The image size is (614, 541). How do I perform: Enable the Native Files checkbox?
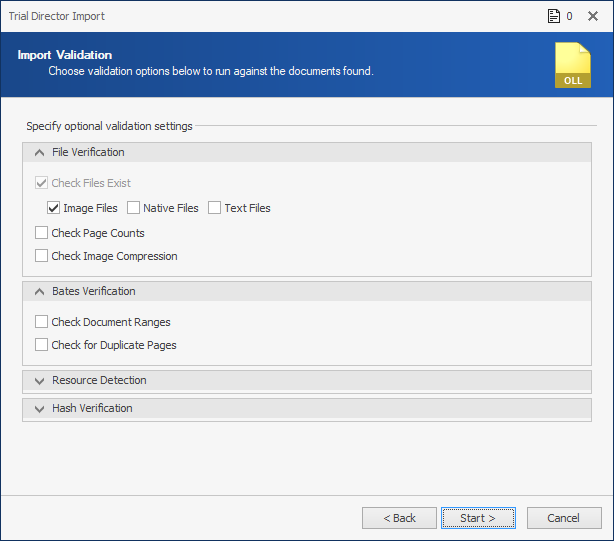pos(133,208)
